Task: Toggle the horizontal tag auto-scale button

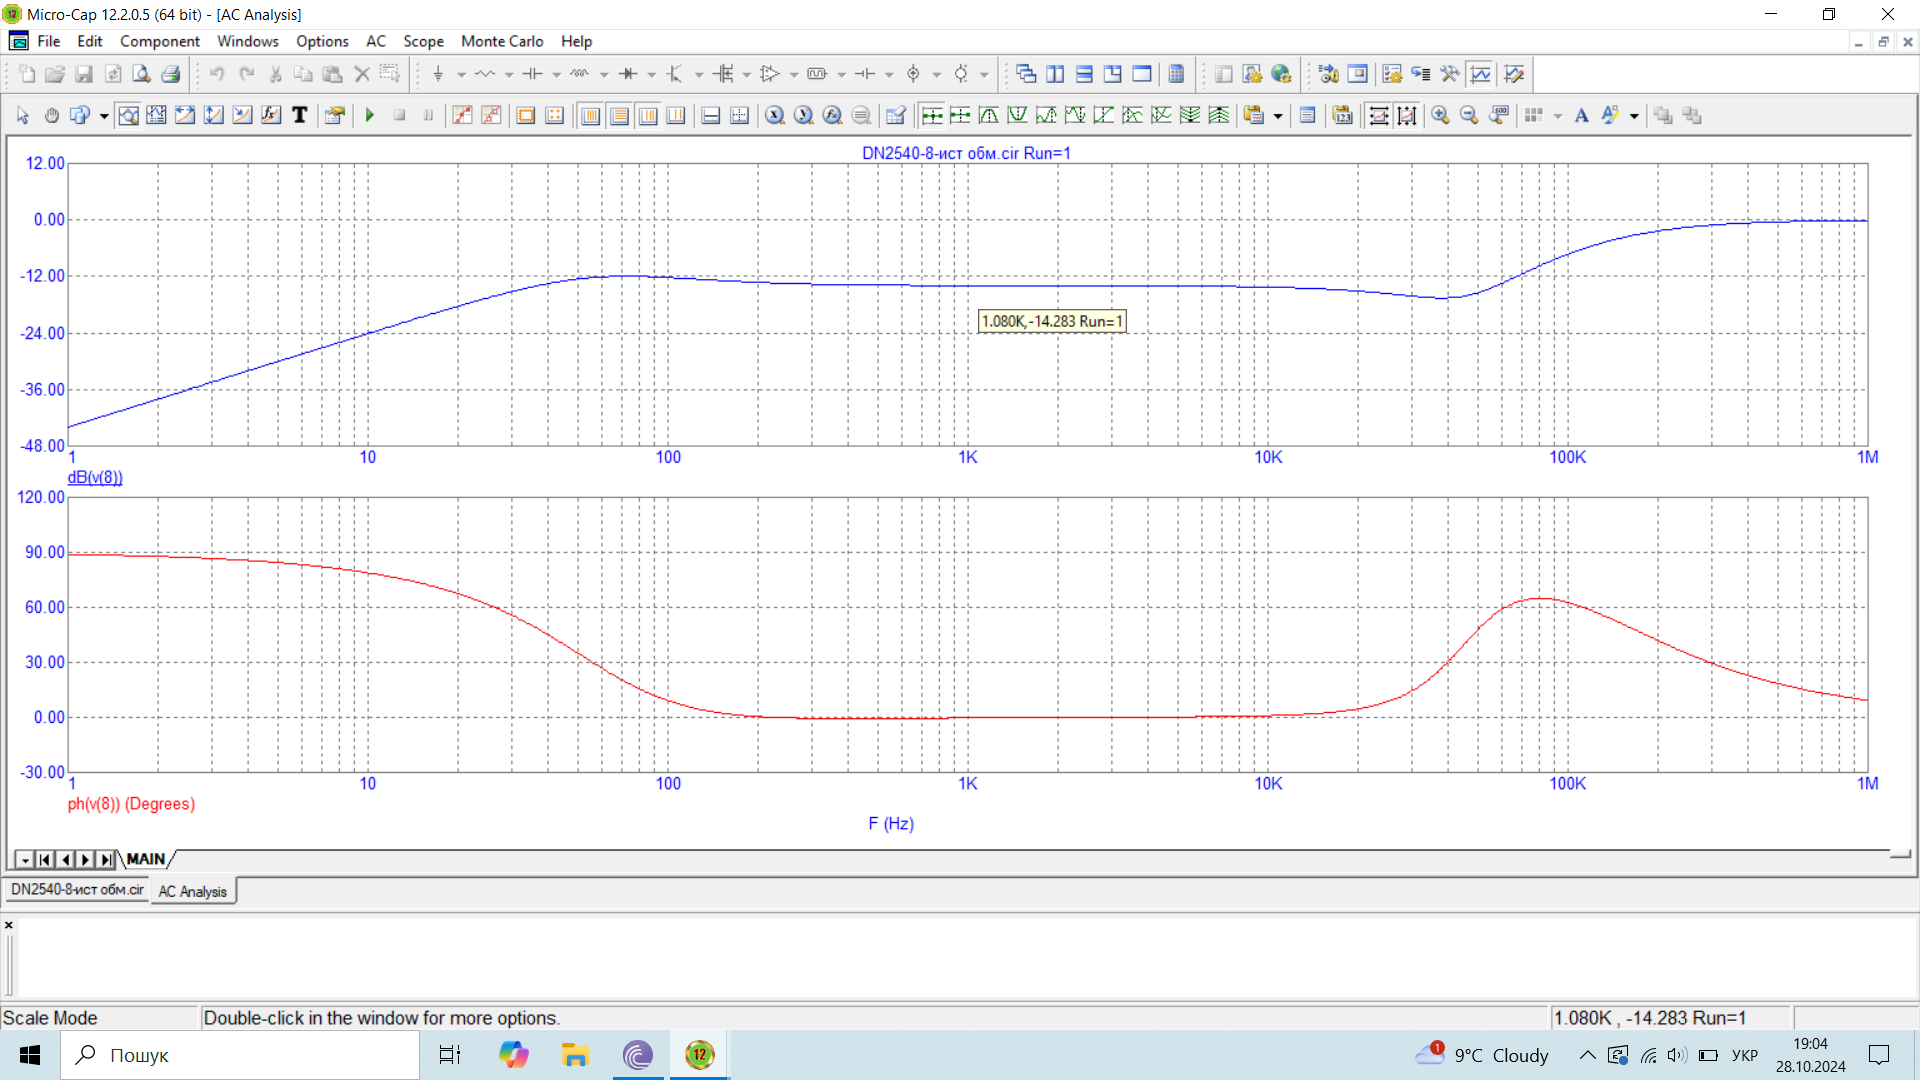Action: 1378,116
